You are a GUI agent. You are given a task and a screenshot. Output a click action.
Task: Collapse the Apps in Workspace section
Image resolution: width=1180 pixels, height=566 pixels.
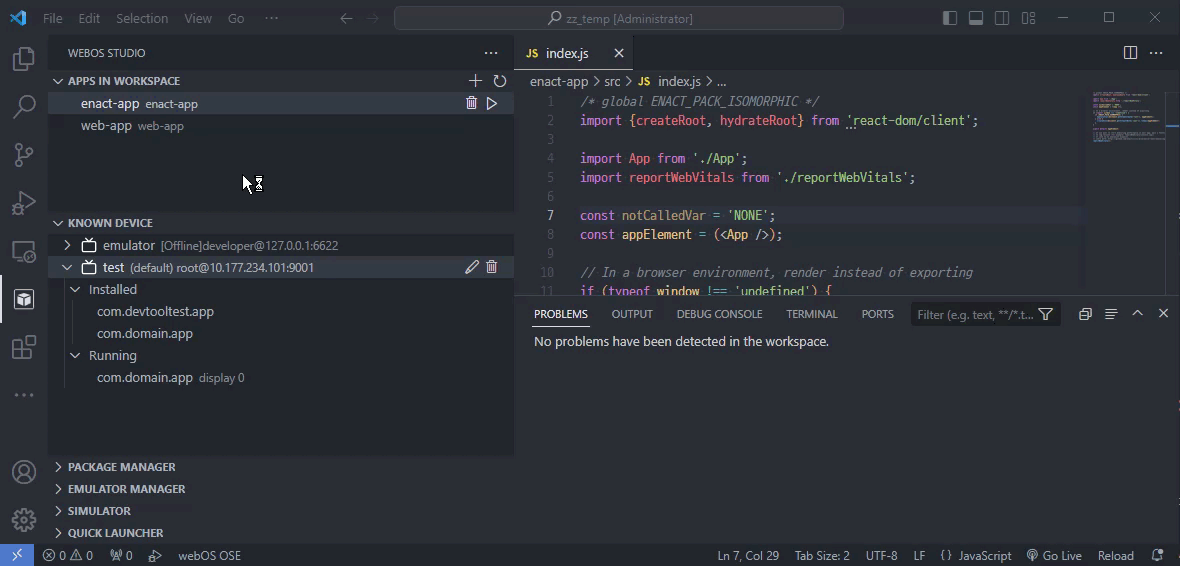tap(58, 81)
